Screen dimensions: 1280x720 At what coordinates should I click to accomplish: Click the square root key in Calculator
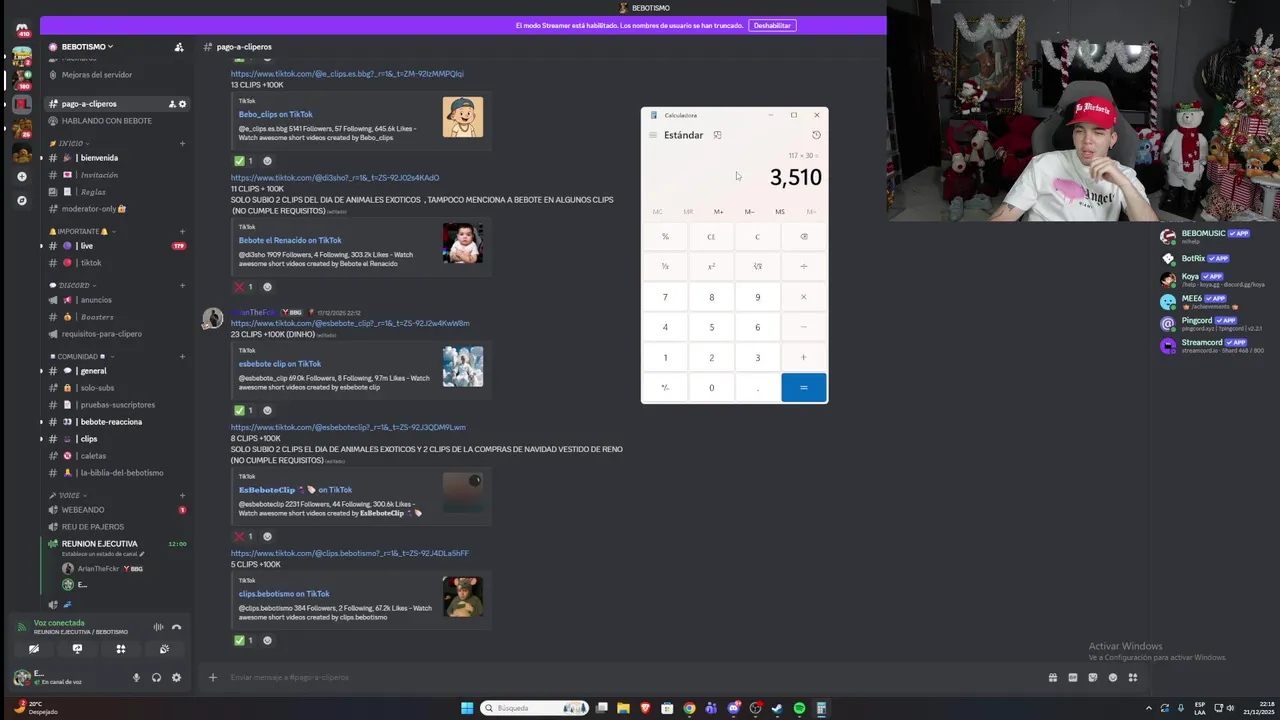point(757,267)
